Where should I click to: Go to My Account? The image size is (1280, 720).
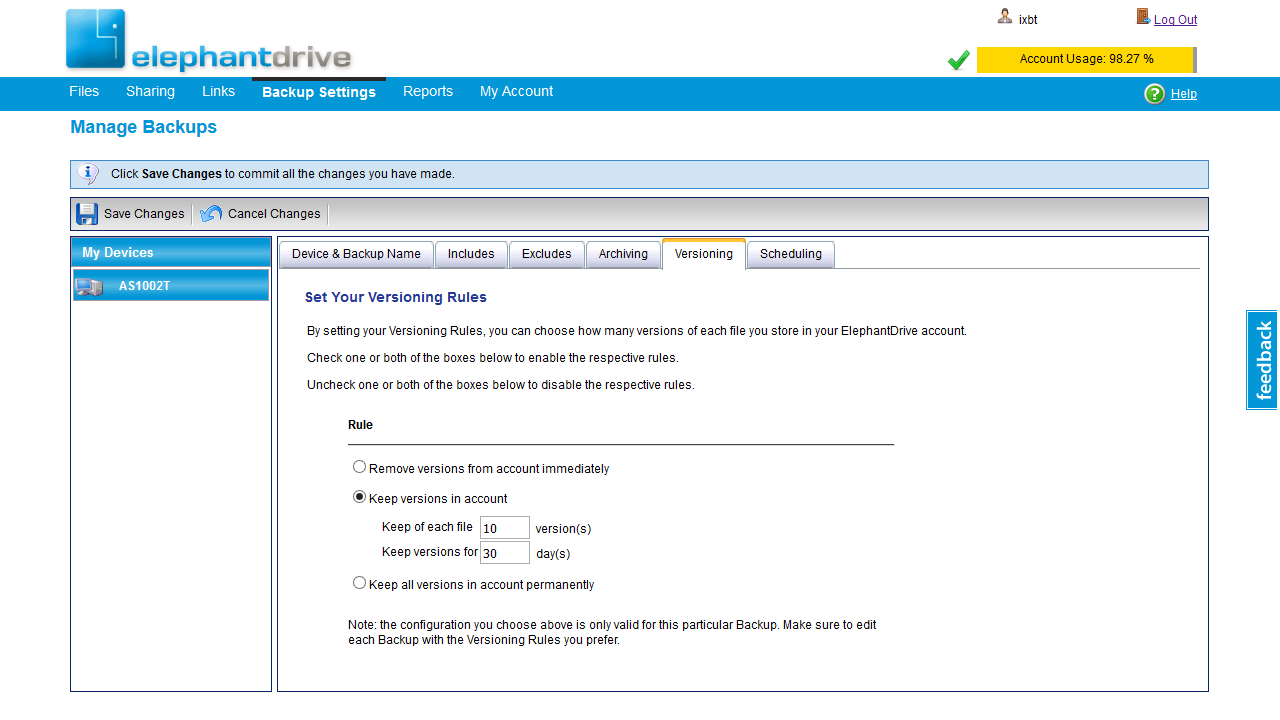click(x=516, y=91)
